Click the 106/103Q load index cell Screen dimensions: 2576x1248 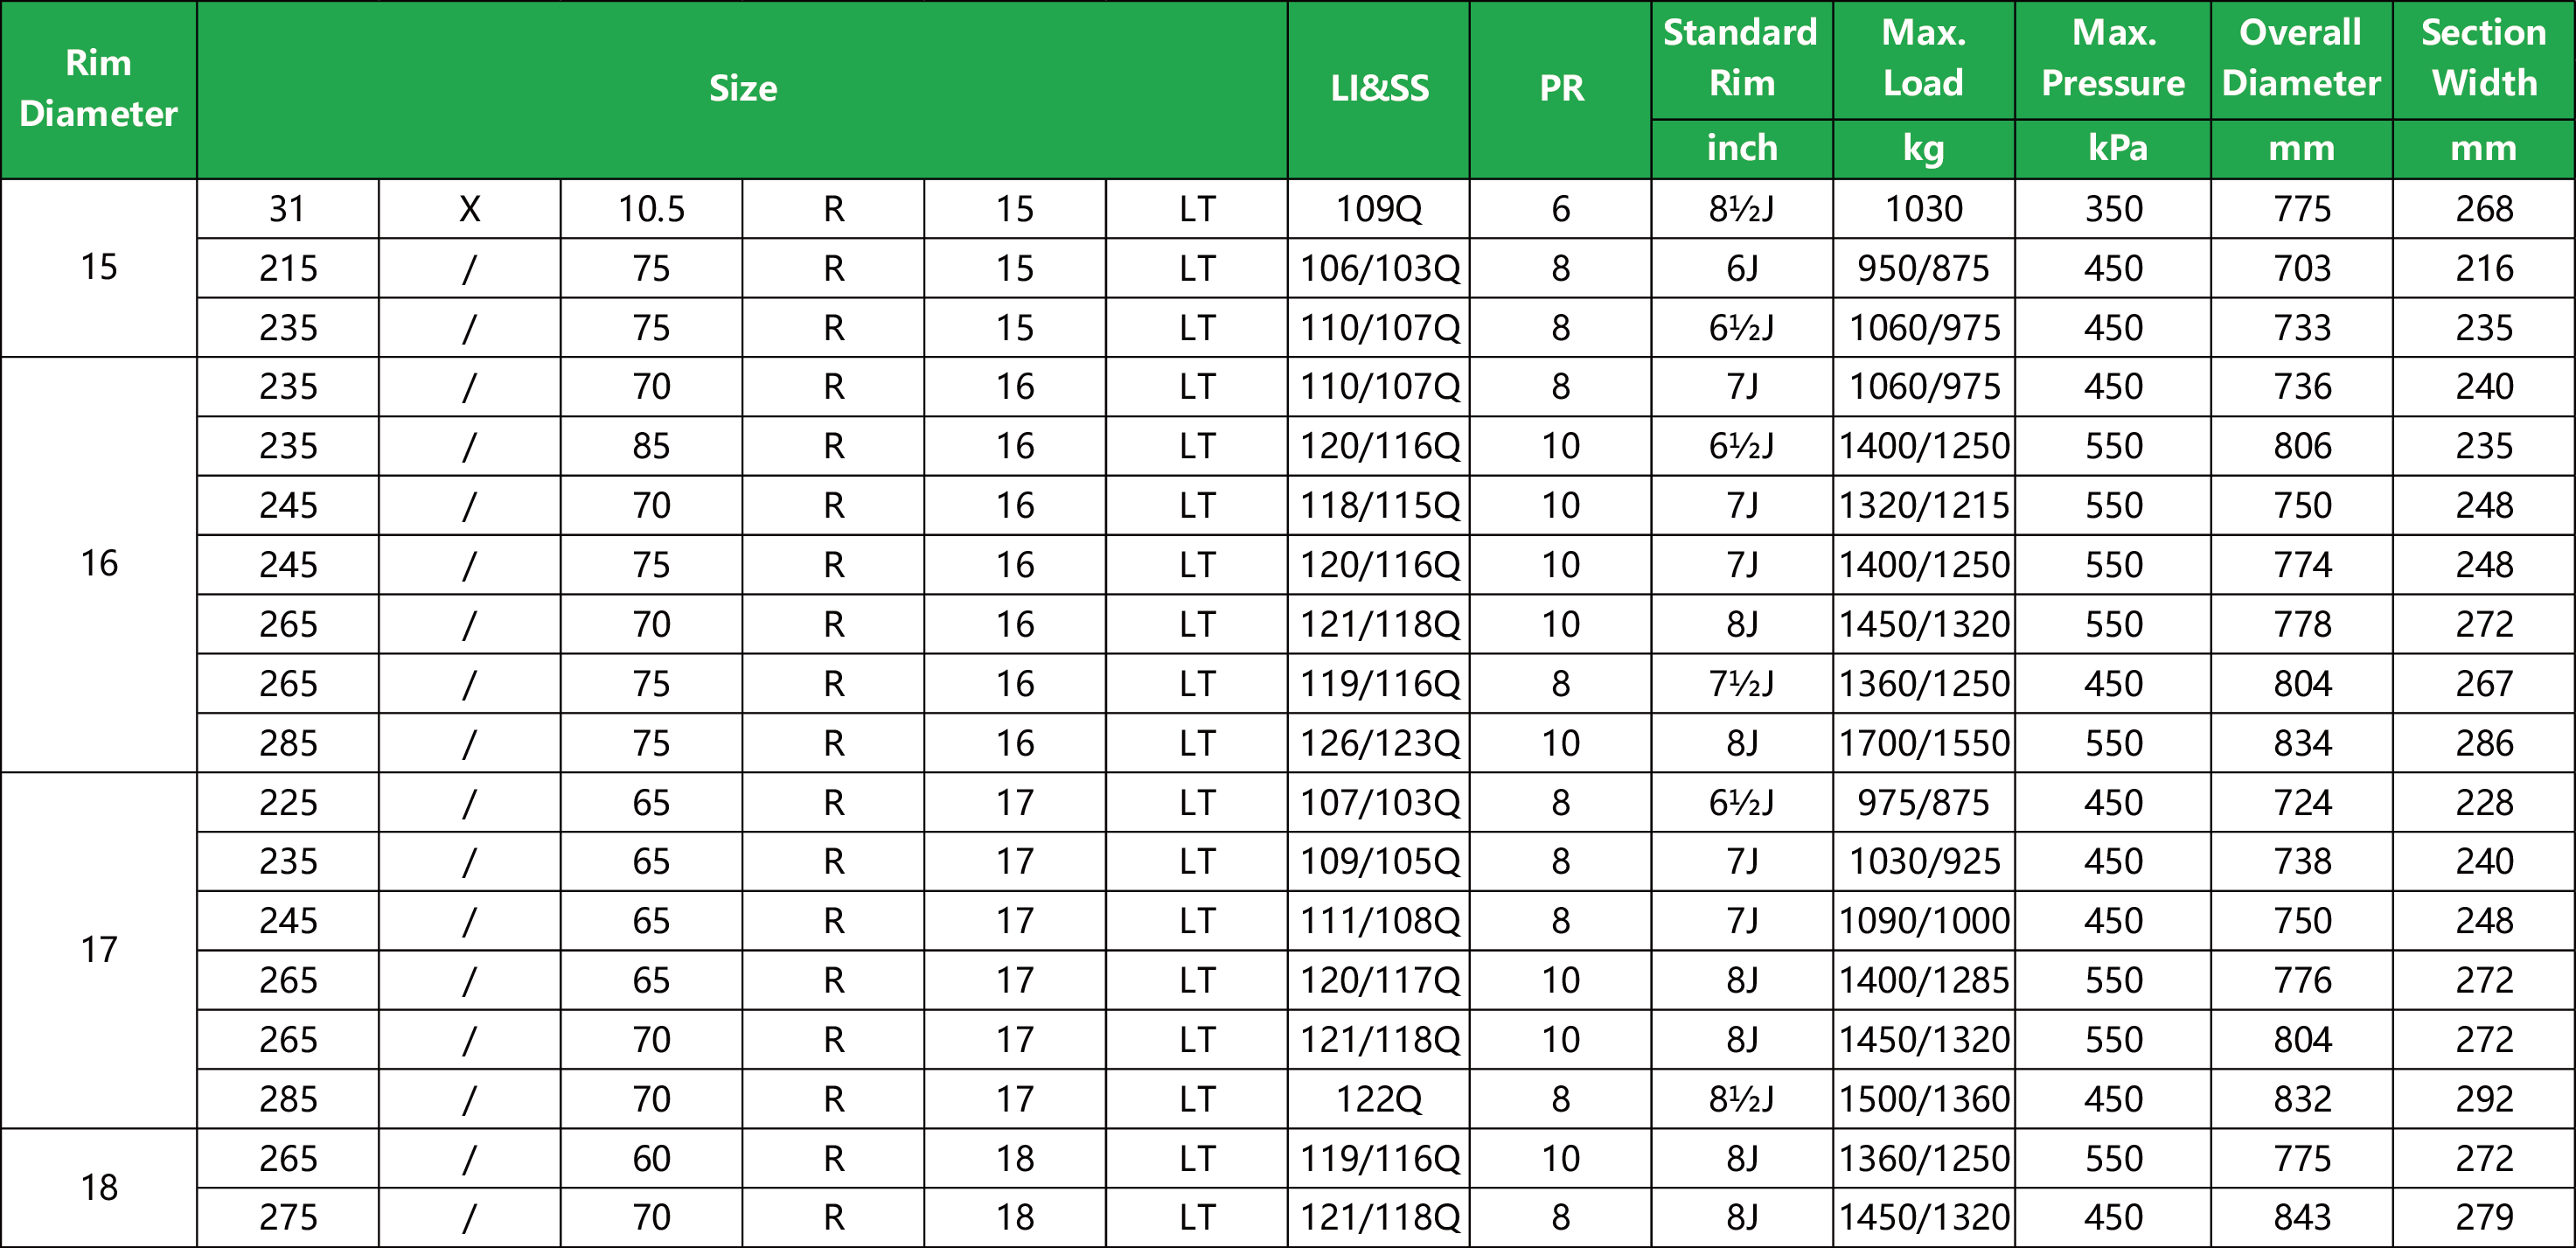click(1379, 268)
